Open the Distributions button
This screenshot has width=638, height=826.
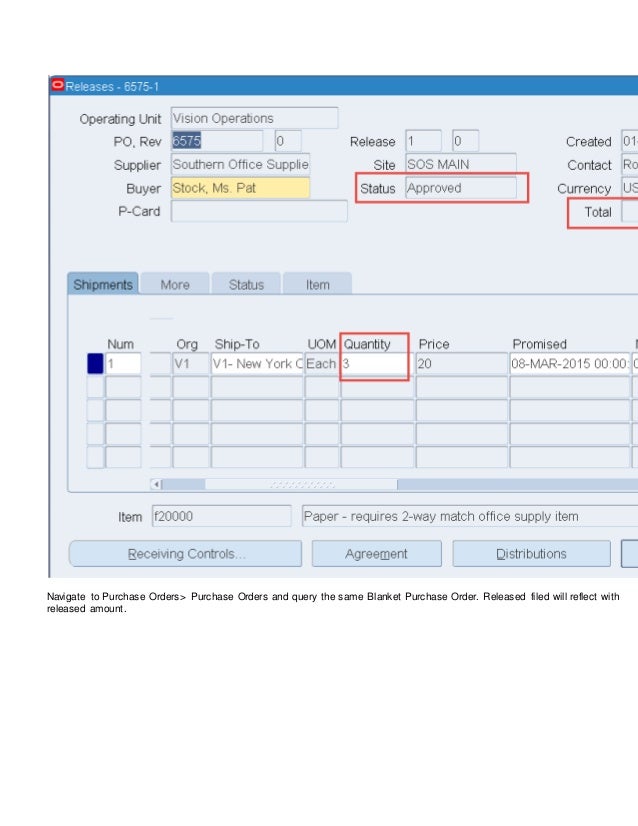[531, 554]
